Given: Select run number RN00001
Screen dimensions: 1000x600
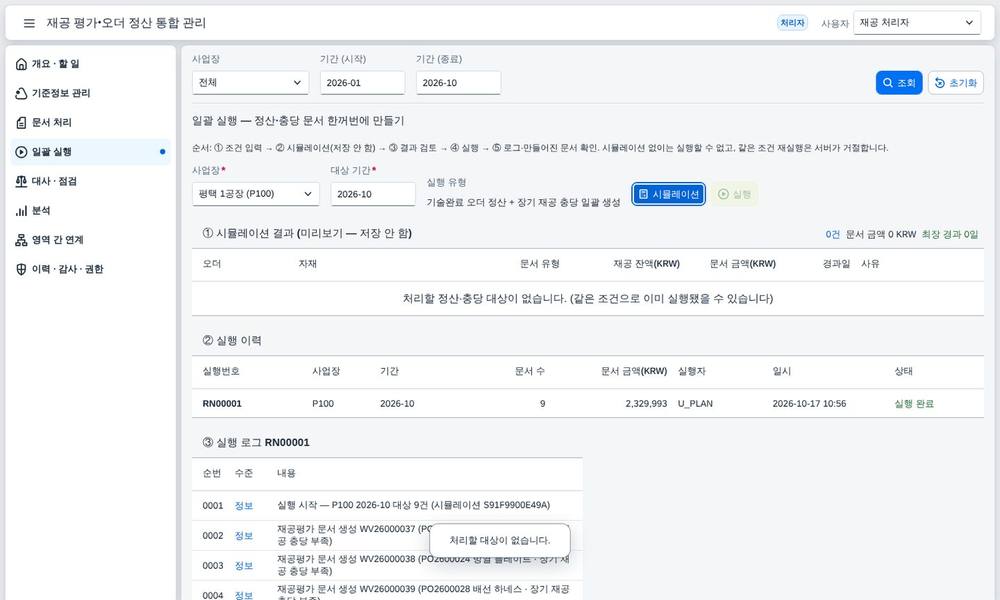Looking at the screenshot, I should [x=222, y=404].
